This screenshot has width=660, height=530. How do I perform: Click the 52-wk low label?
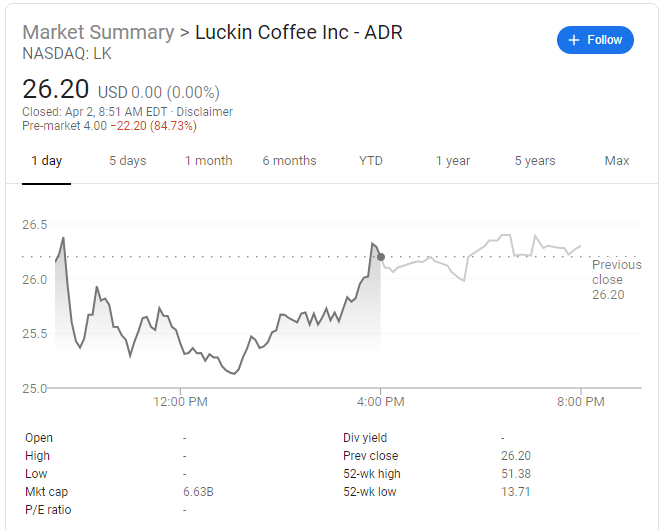pos(370,492)
